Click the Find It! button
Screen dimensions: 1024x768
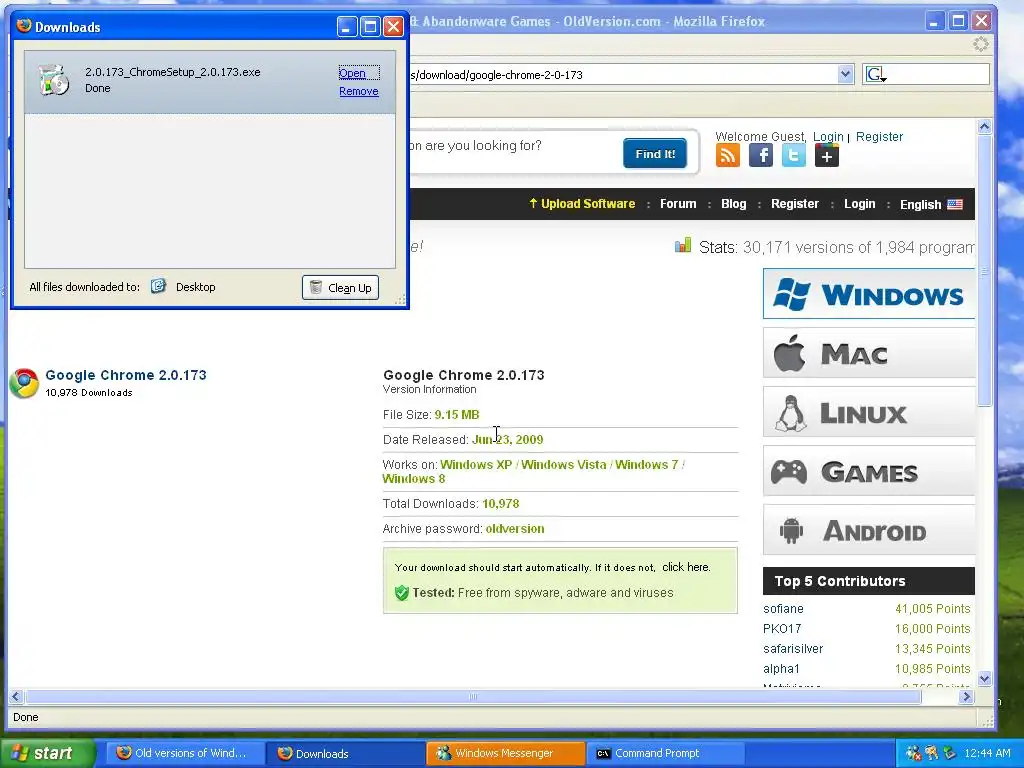[x=655, y=153]
